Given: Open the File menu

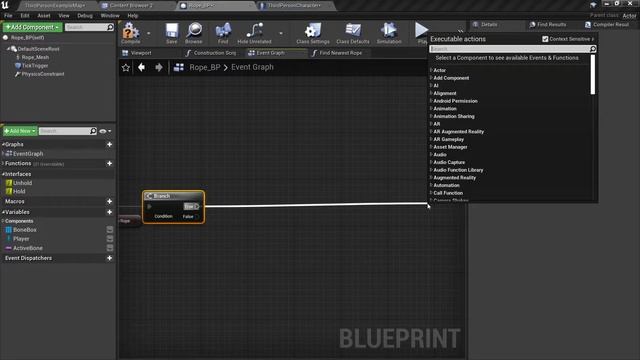Looking at the screenshot, I should (x=8, y=16).
